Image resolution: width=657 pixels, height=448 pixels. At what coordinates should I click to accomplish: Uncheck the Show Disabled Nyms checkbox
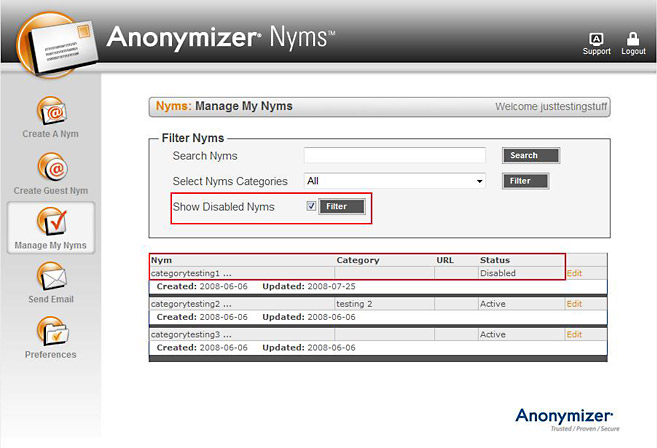click(x=312, y=206)
